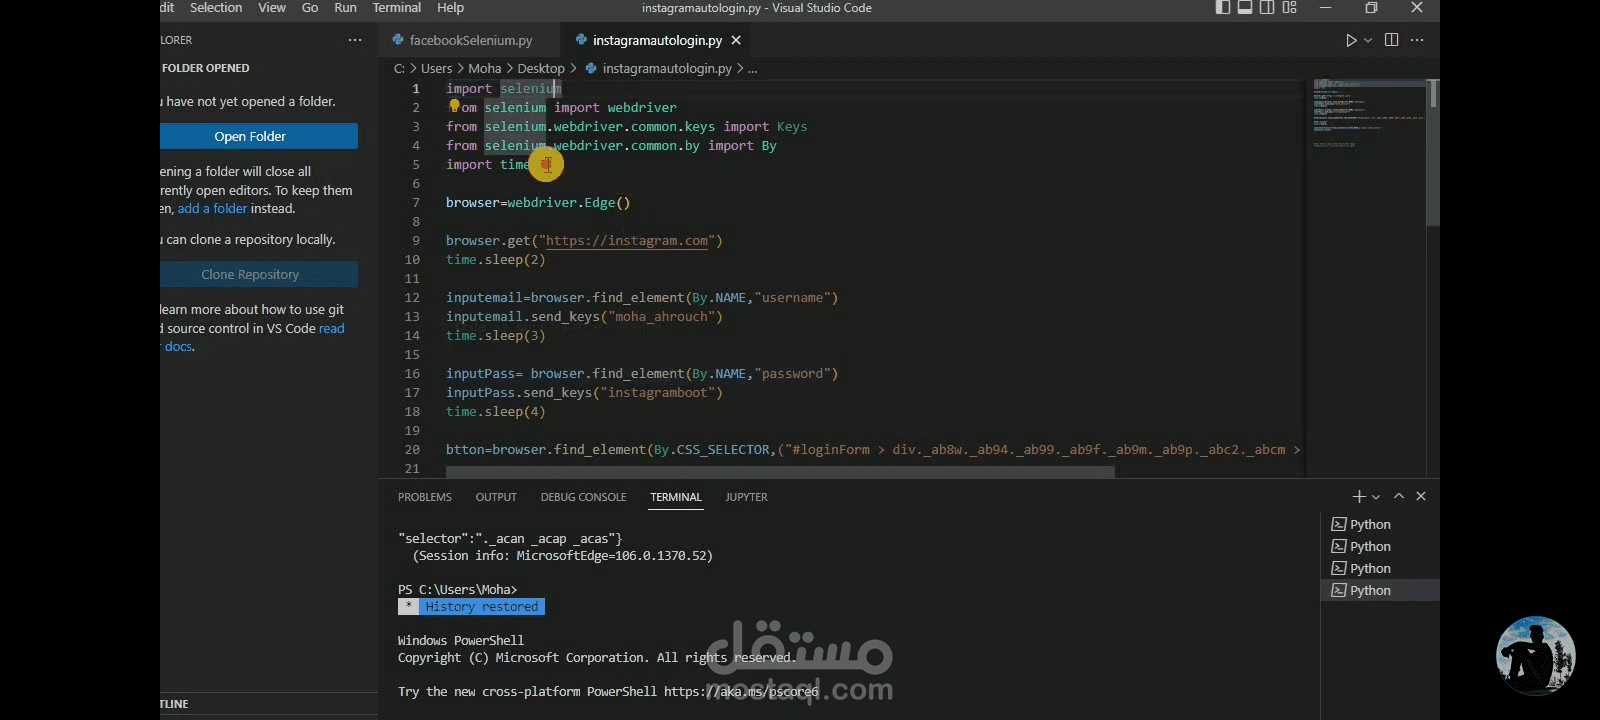Screen dimensions: 1600x720
Task: Toggle the primary side bar layout icon
Action: [x=1223, y=8]
